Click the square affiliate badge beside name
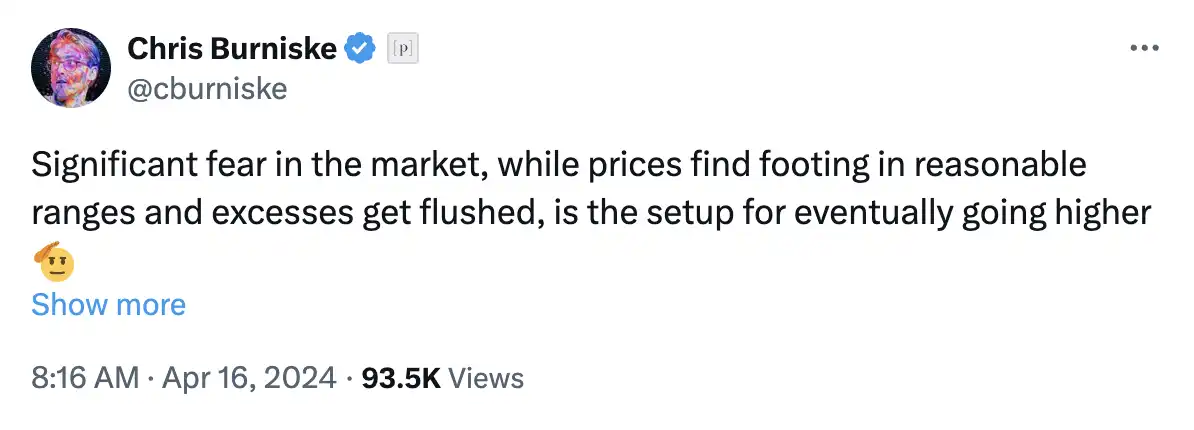 pyautogui.click(x=402, y=48)
